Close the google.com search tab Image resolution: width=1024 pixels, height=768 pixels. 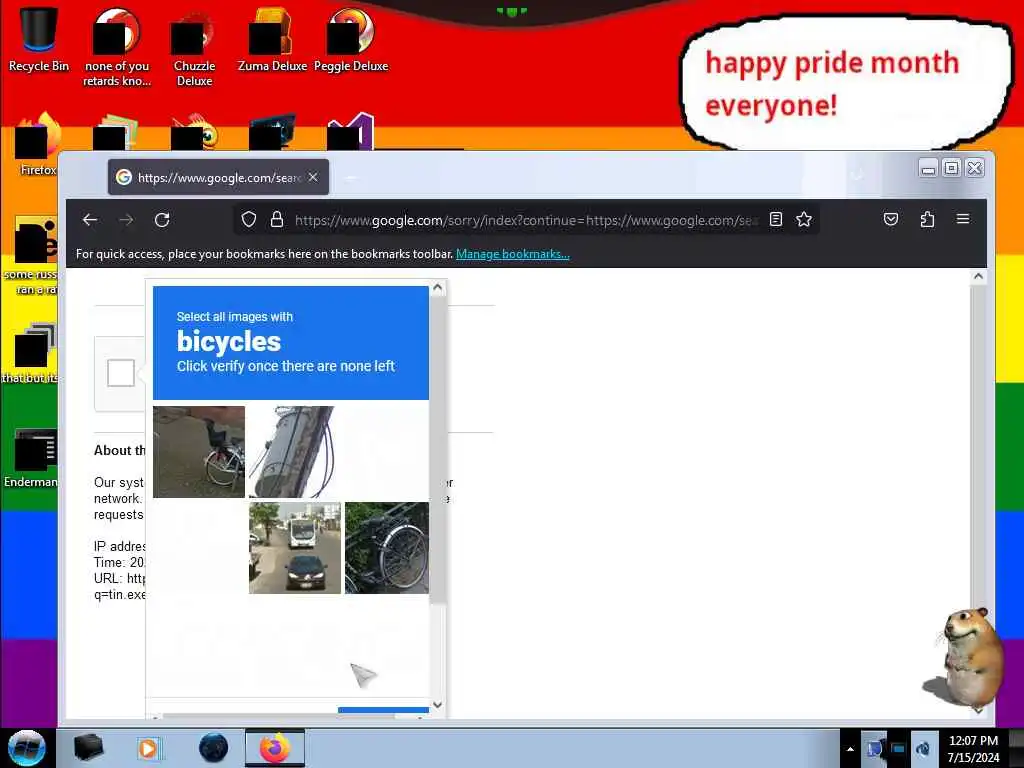click(x=313, y=177)
